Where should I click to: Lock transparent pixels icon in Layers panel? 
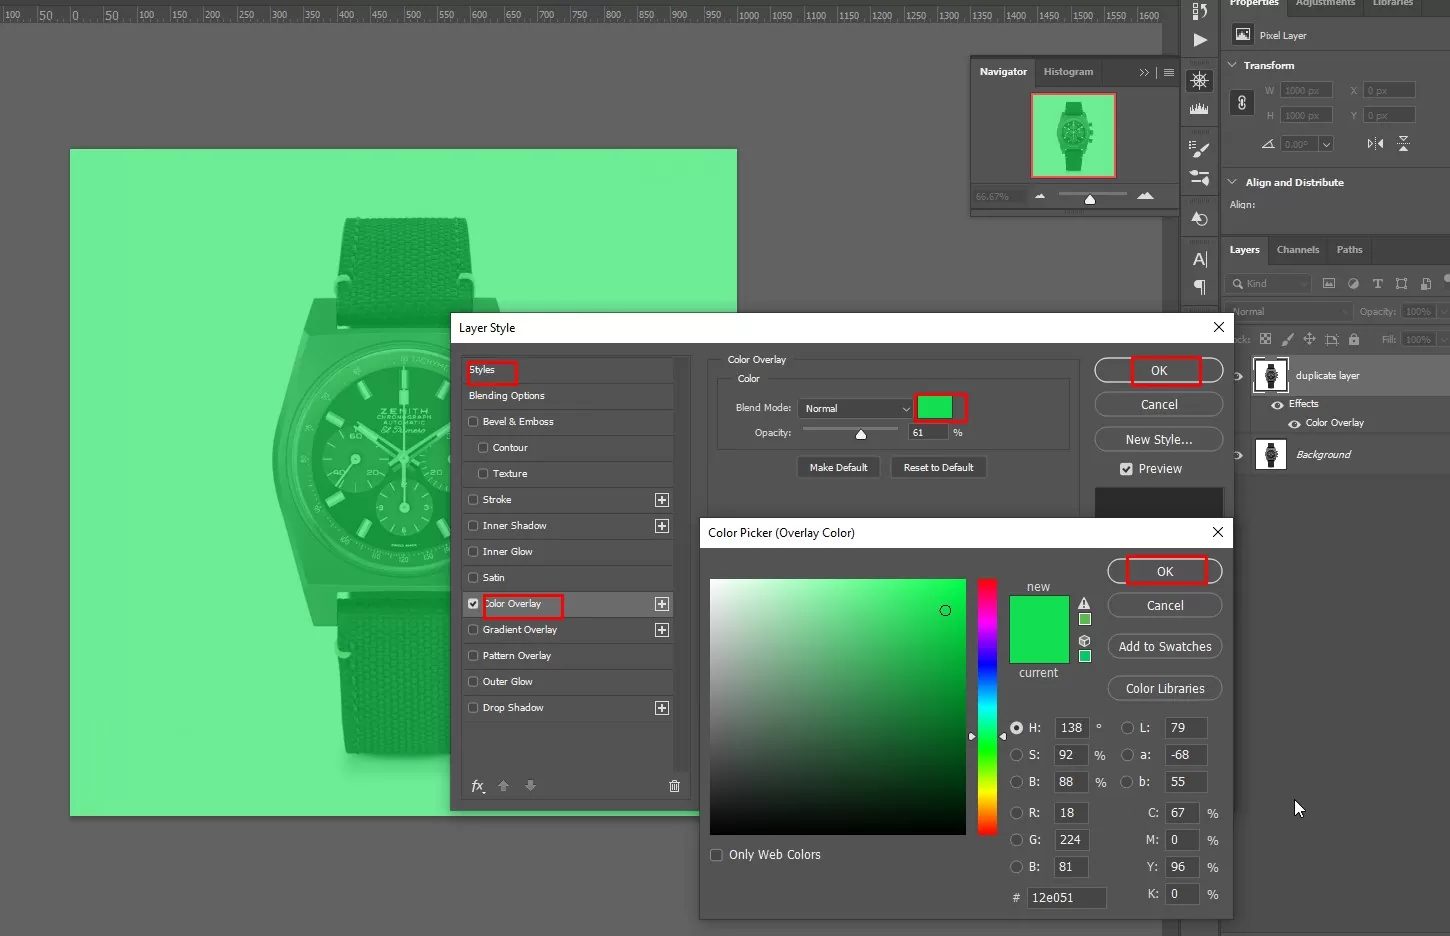1265,339
